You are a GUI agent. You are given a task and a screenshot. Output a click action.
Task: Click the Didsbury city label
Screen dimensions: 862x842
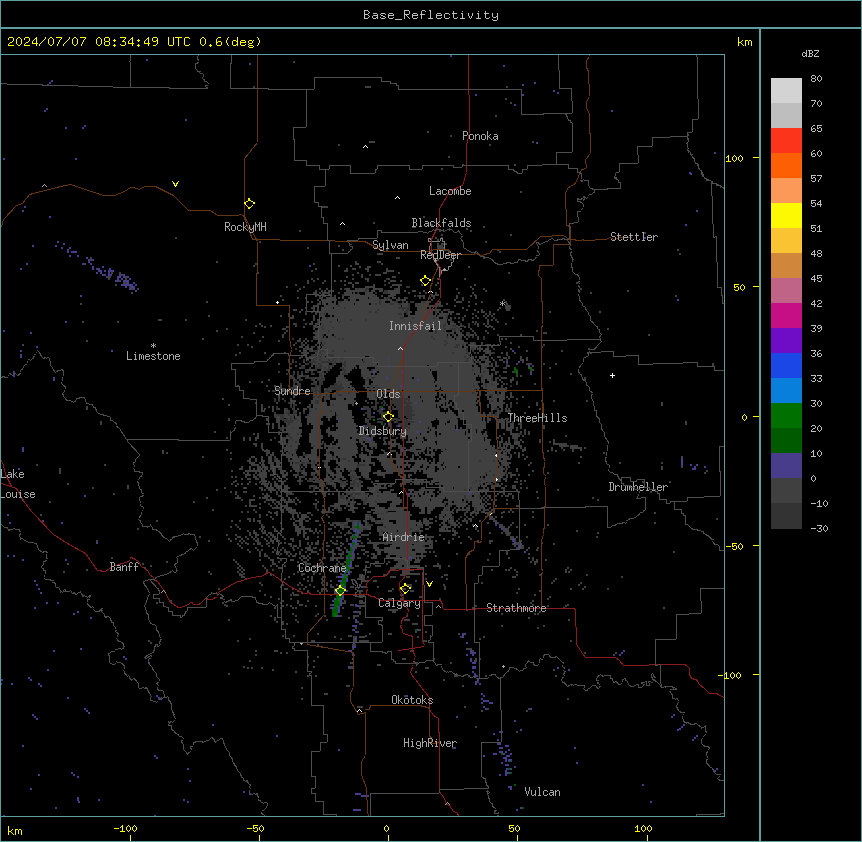[x=383, y=431]
